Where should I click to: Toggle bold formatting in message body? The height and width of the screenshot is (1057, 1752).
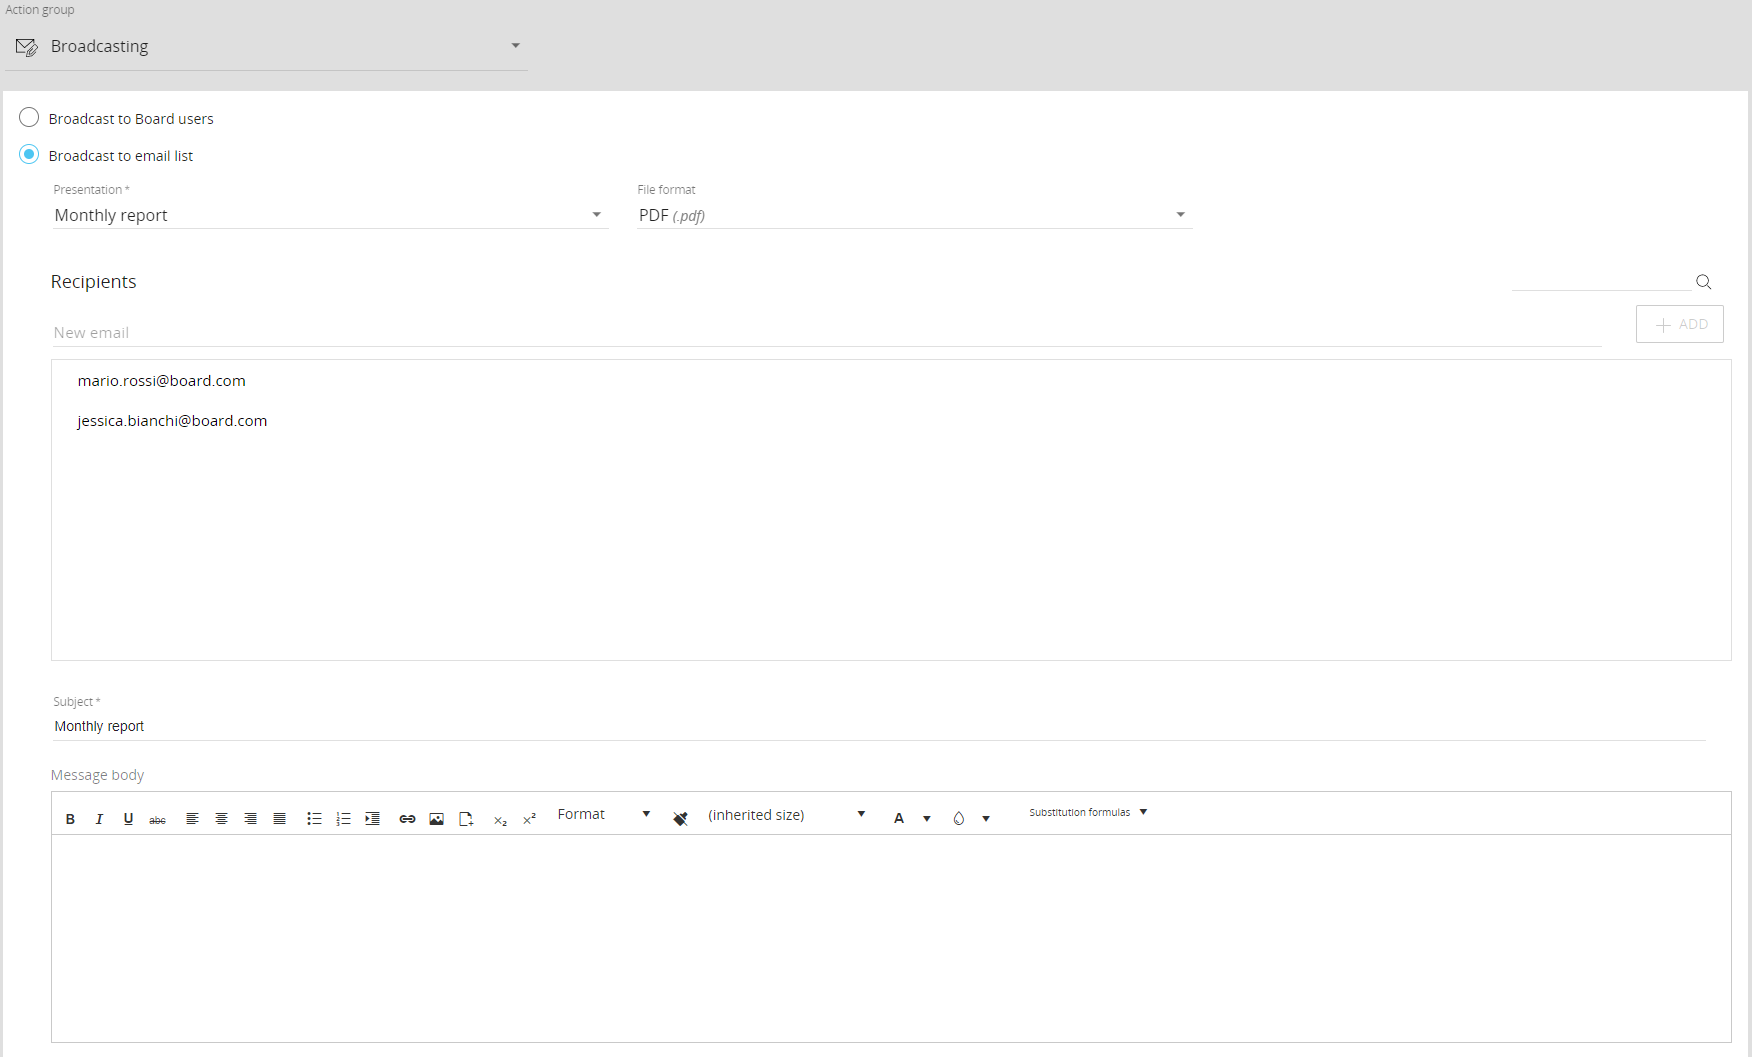tap(70, 819)
